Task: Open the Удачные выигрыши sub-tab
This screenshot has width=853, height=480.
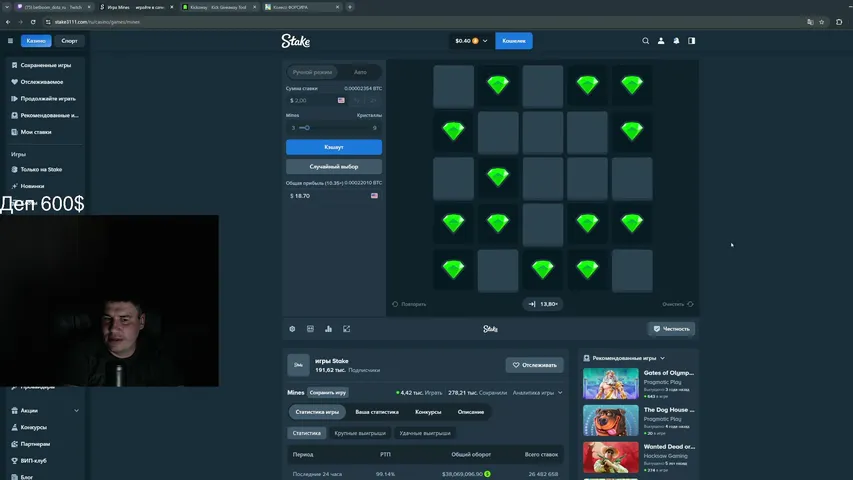Action: [x=425, y=433]
